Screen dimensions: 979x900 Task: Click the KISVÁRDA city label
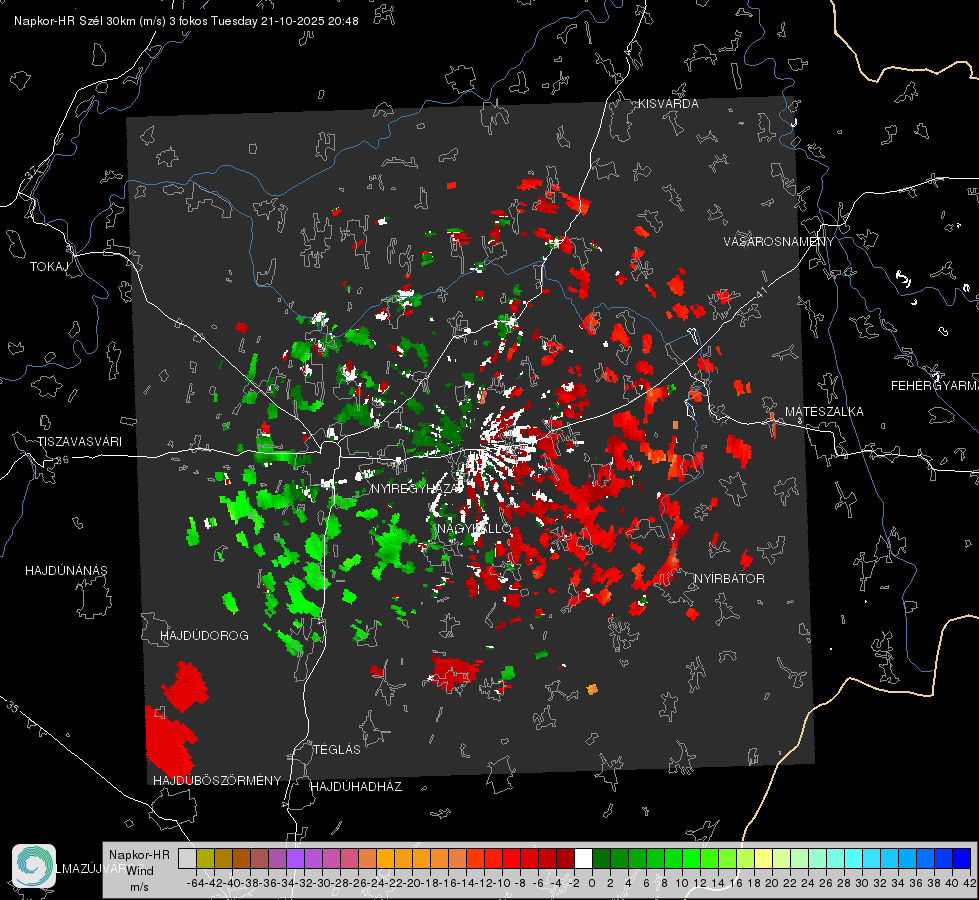(x=668, y=104)
